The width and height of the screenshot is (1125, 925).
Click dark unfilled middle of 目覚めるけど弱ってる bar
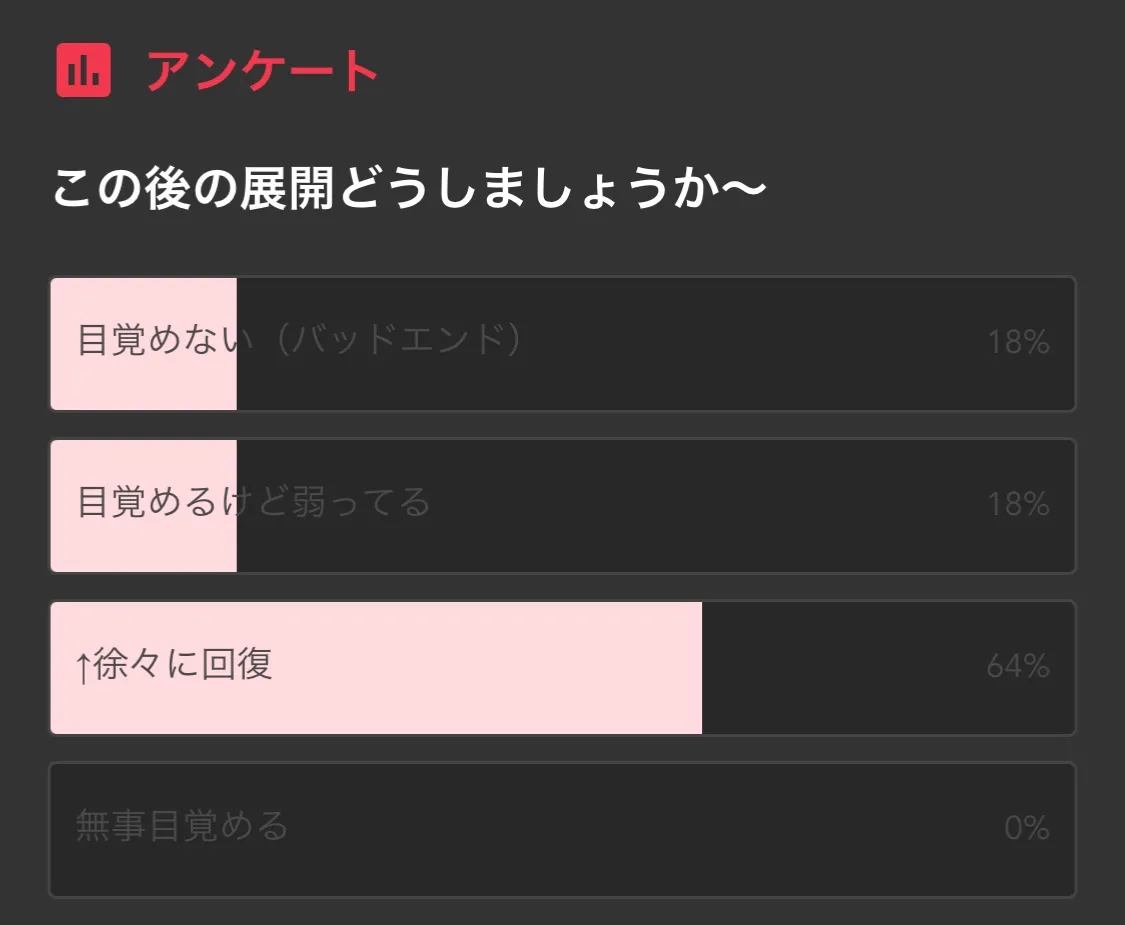(x=700, y=505)
